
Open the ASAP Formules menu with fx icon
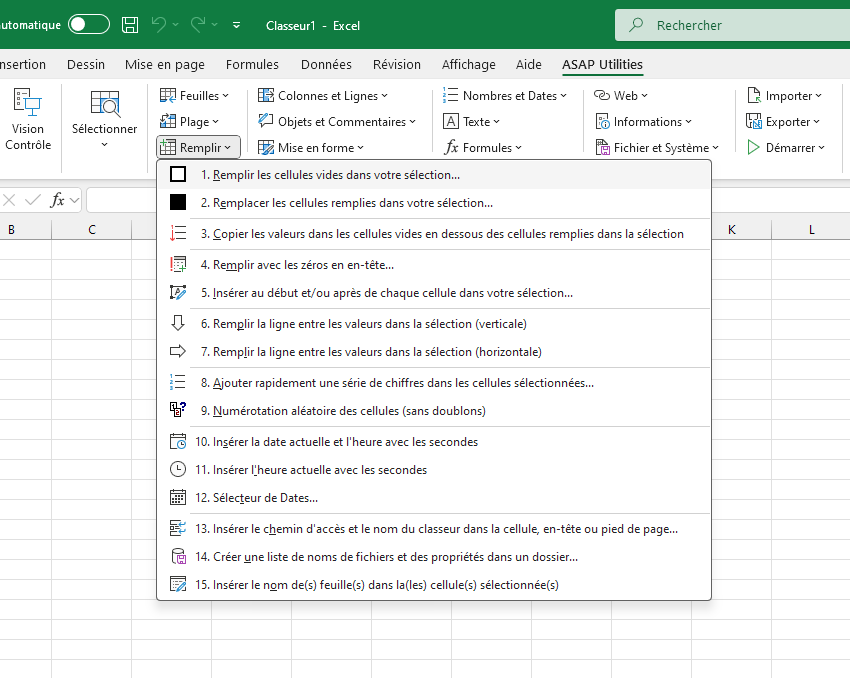point(482,147)
